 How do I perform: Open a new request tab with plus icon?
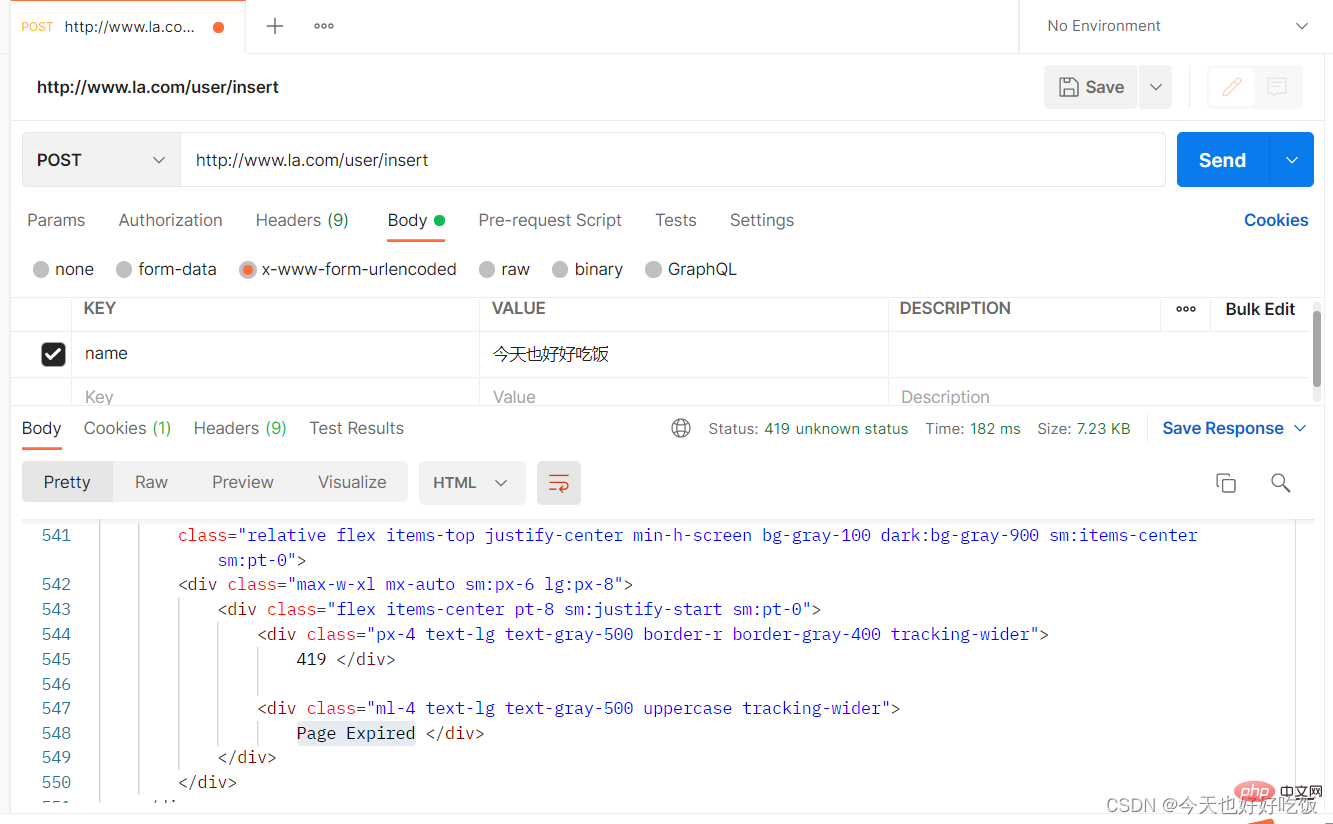(275, 26)
